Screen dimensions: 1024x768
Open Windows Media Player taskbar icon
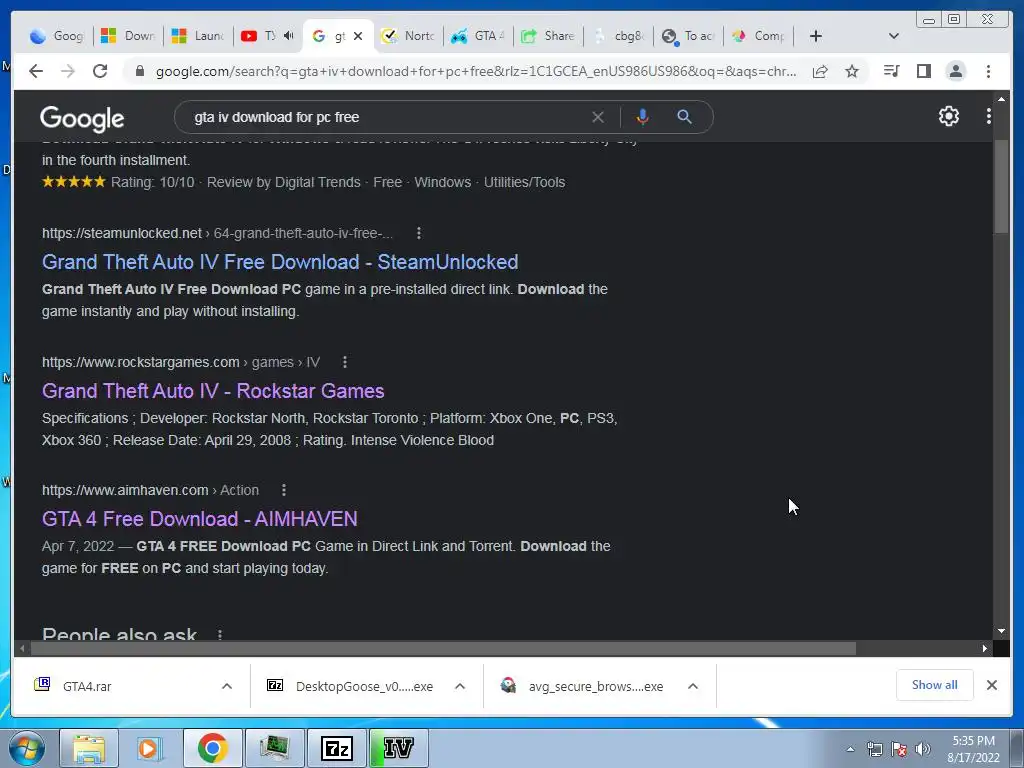point(150,748)
